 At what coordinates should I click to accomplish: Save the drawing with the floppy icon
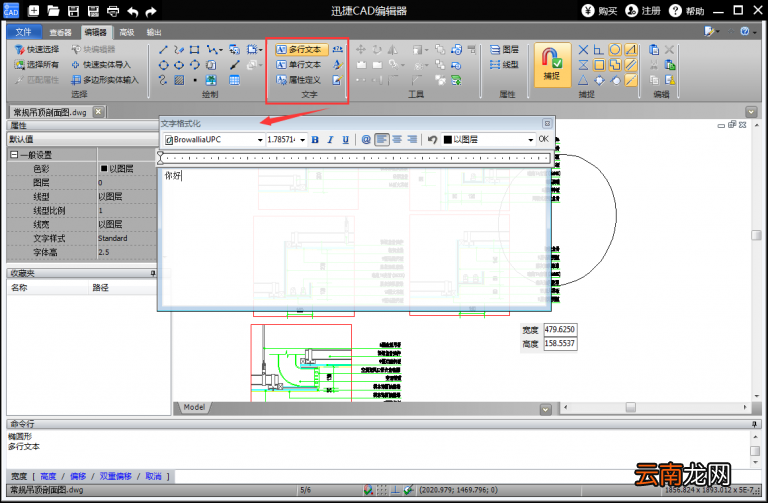[x=73, y=11]
